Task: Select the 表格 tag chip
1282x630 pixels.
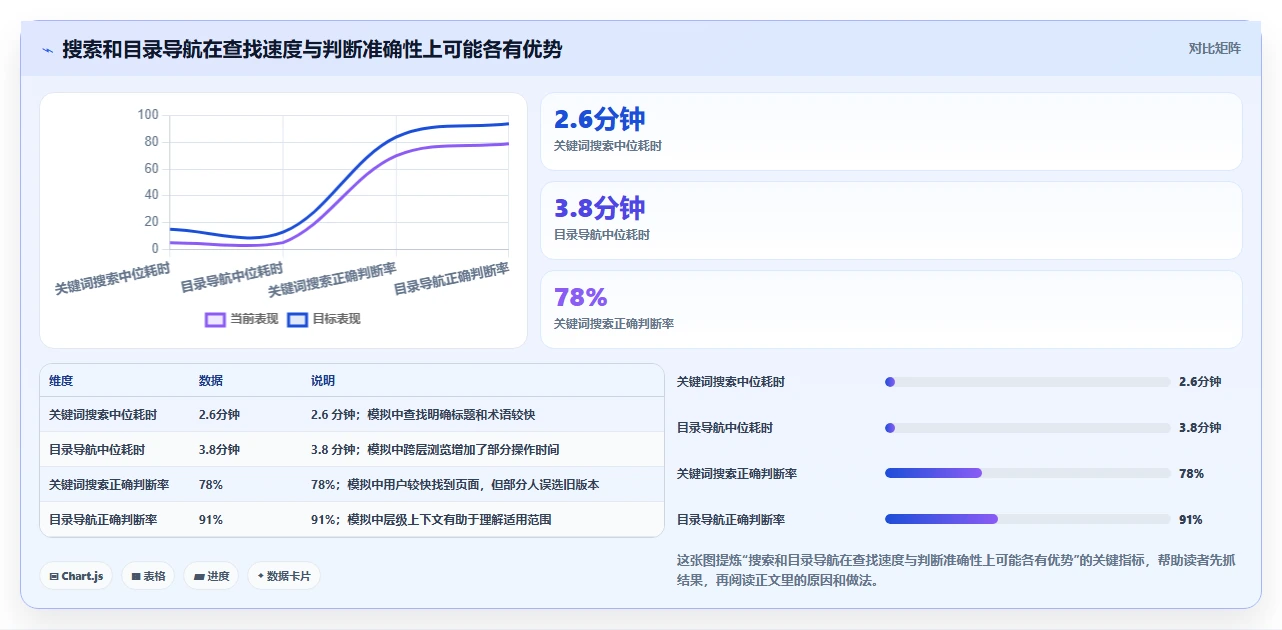Action: [148, 576]
